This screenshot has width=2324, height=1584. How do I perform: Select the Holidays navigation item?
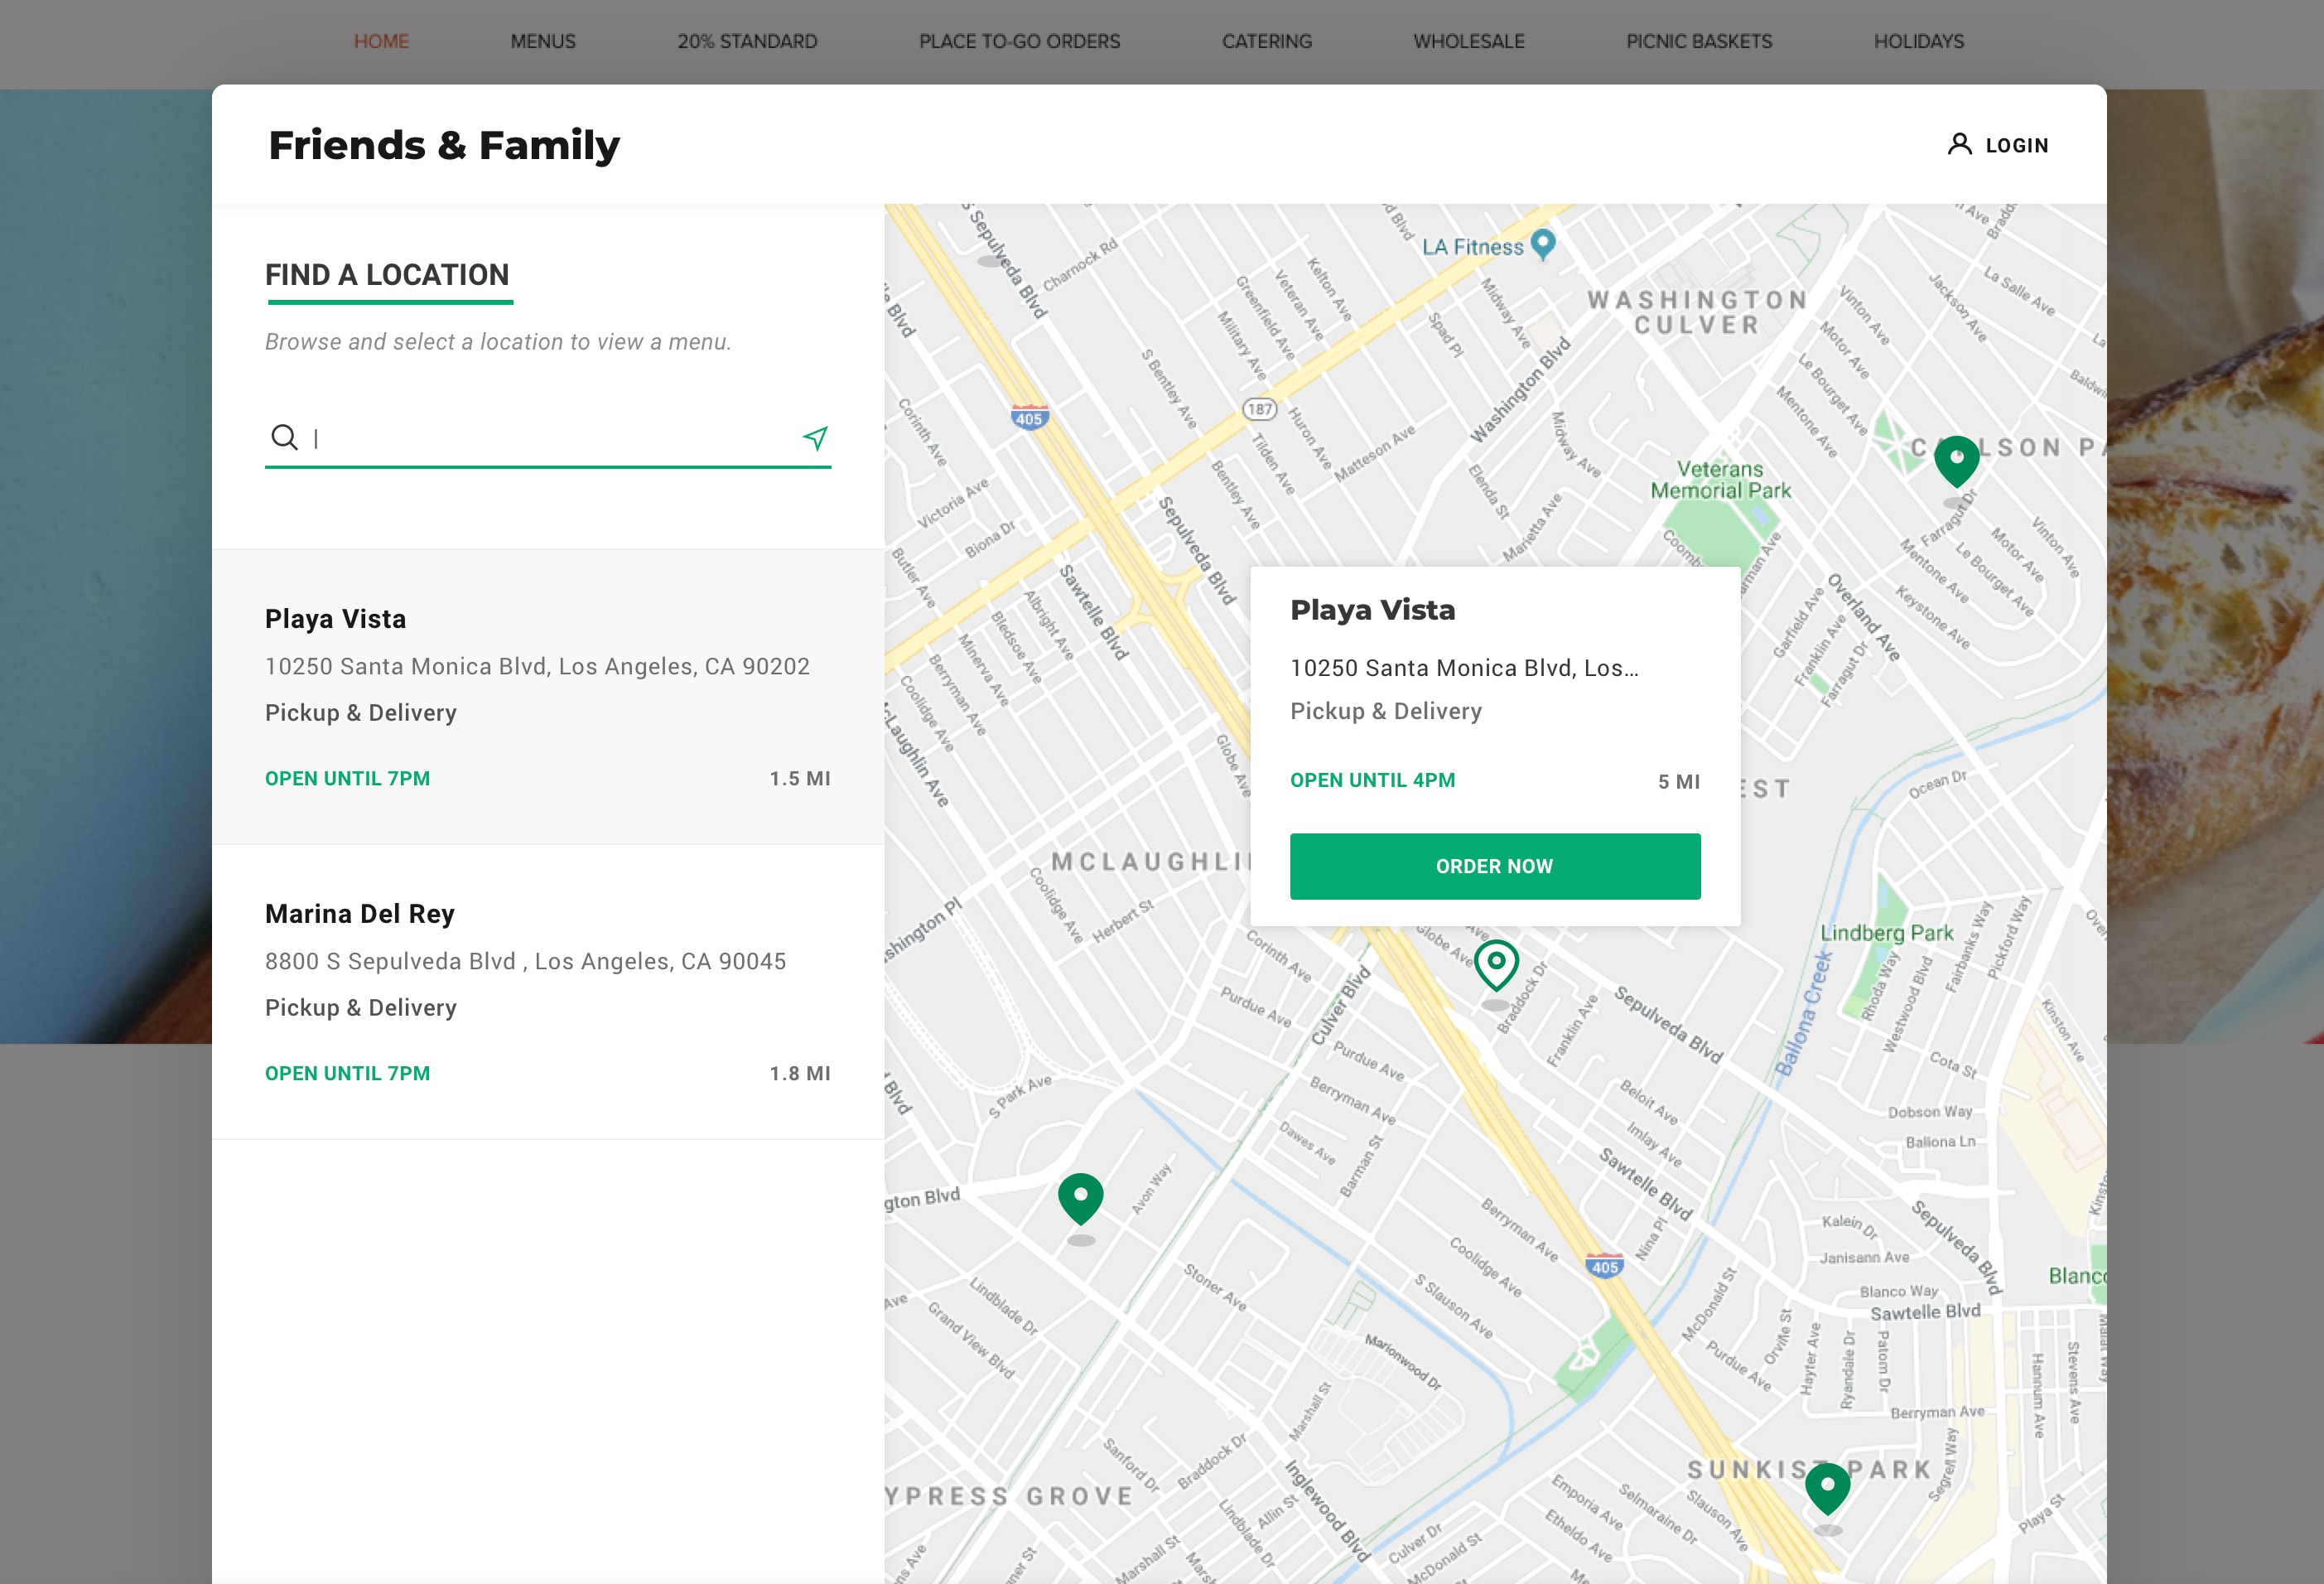[x=1918, y=41]
